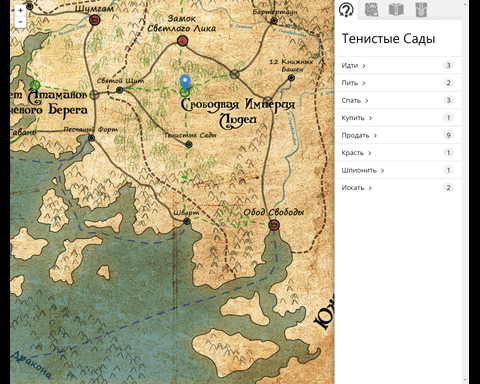Click the black town marker at the map's top-left corner
This screenshot has height=384, width=480.
click(30, 6)
